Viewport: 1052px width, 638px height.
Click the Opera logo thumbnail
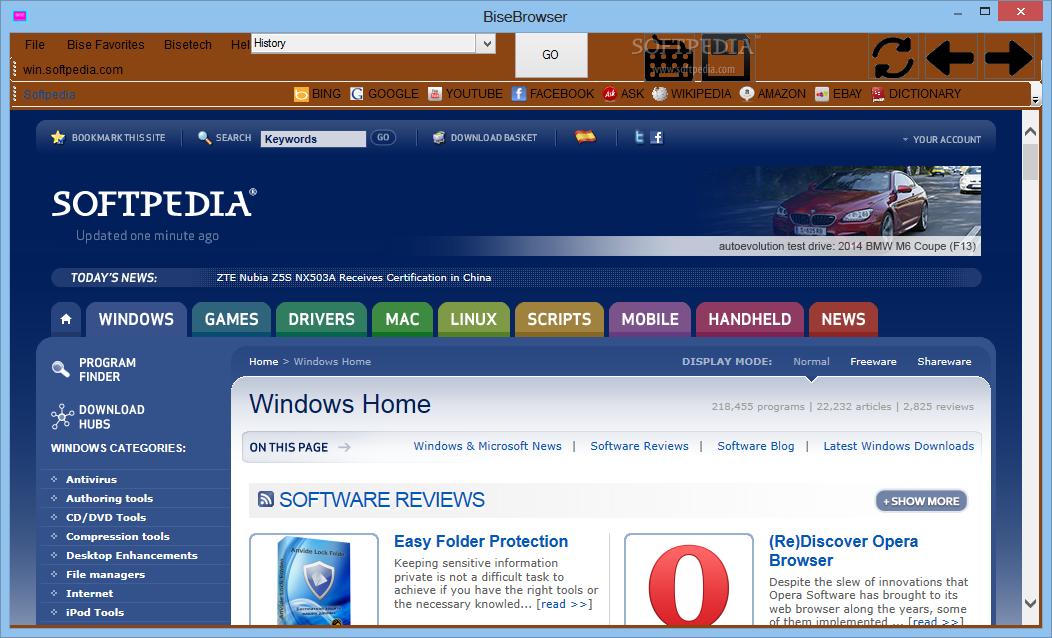tap(689, 580)
